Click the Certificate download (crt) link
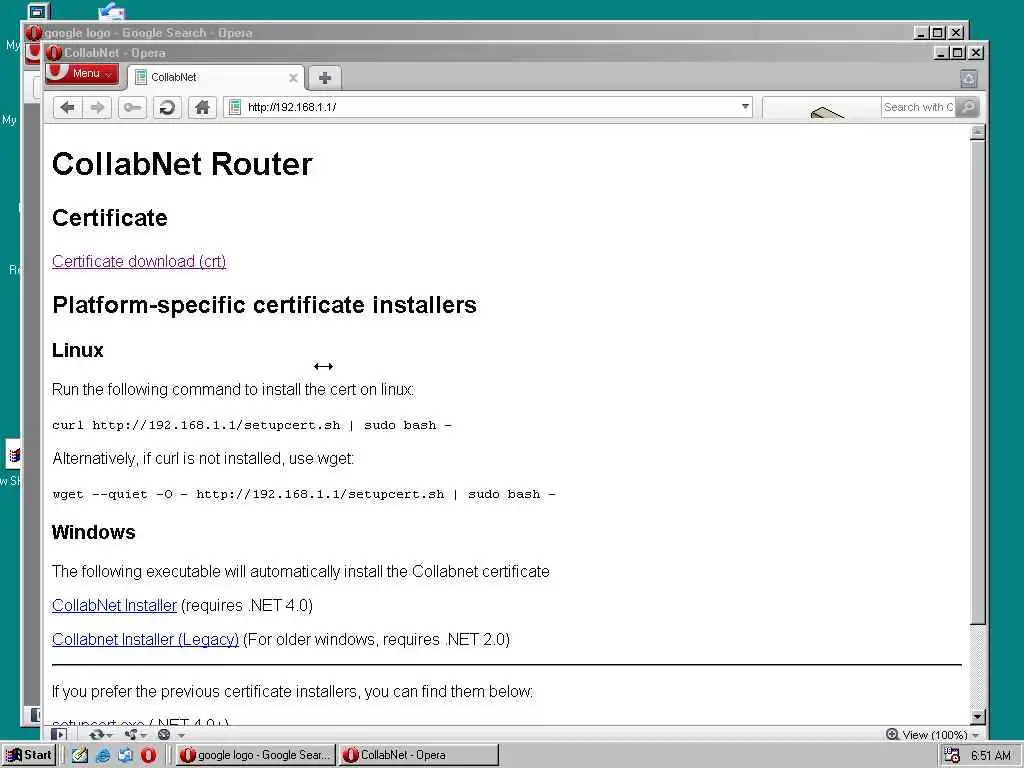 (x=139, y=261)
